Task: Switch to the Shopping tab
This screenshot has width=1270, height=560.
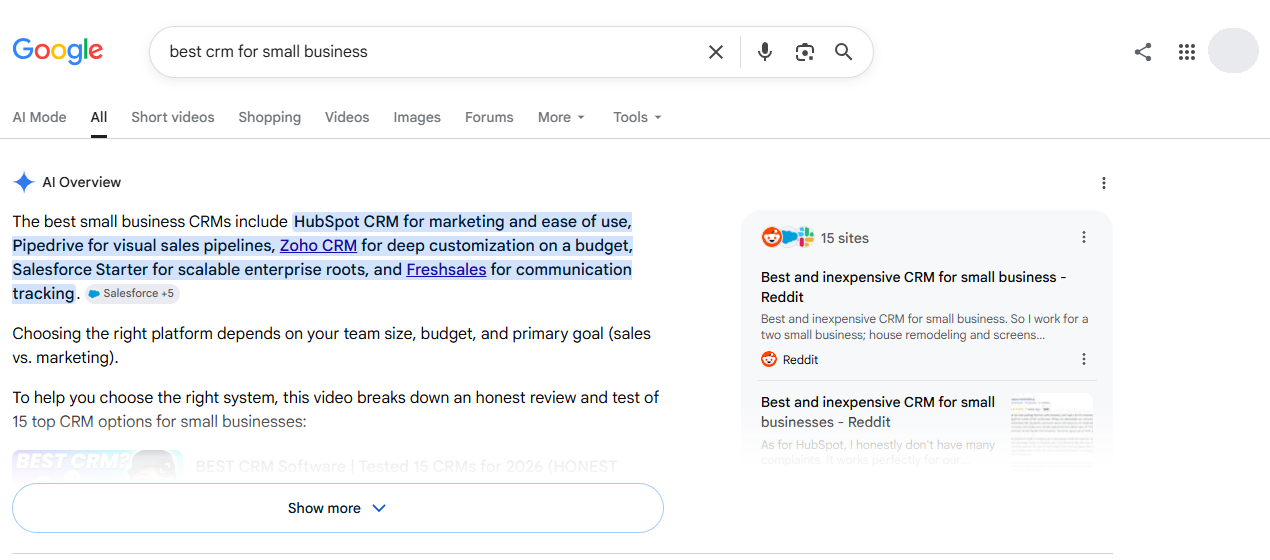Action: coord(270,117)
